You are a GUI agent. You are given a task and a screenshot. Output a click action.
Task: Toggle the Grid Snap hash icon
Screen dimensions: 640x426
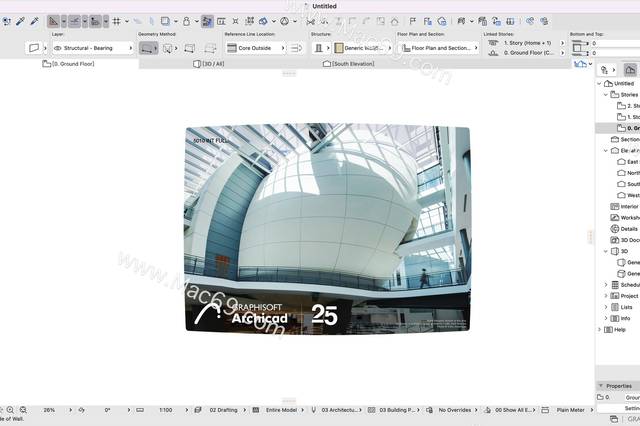click(117, 21)
